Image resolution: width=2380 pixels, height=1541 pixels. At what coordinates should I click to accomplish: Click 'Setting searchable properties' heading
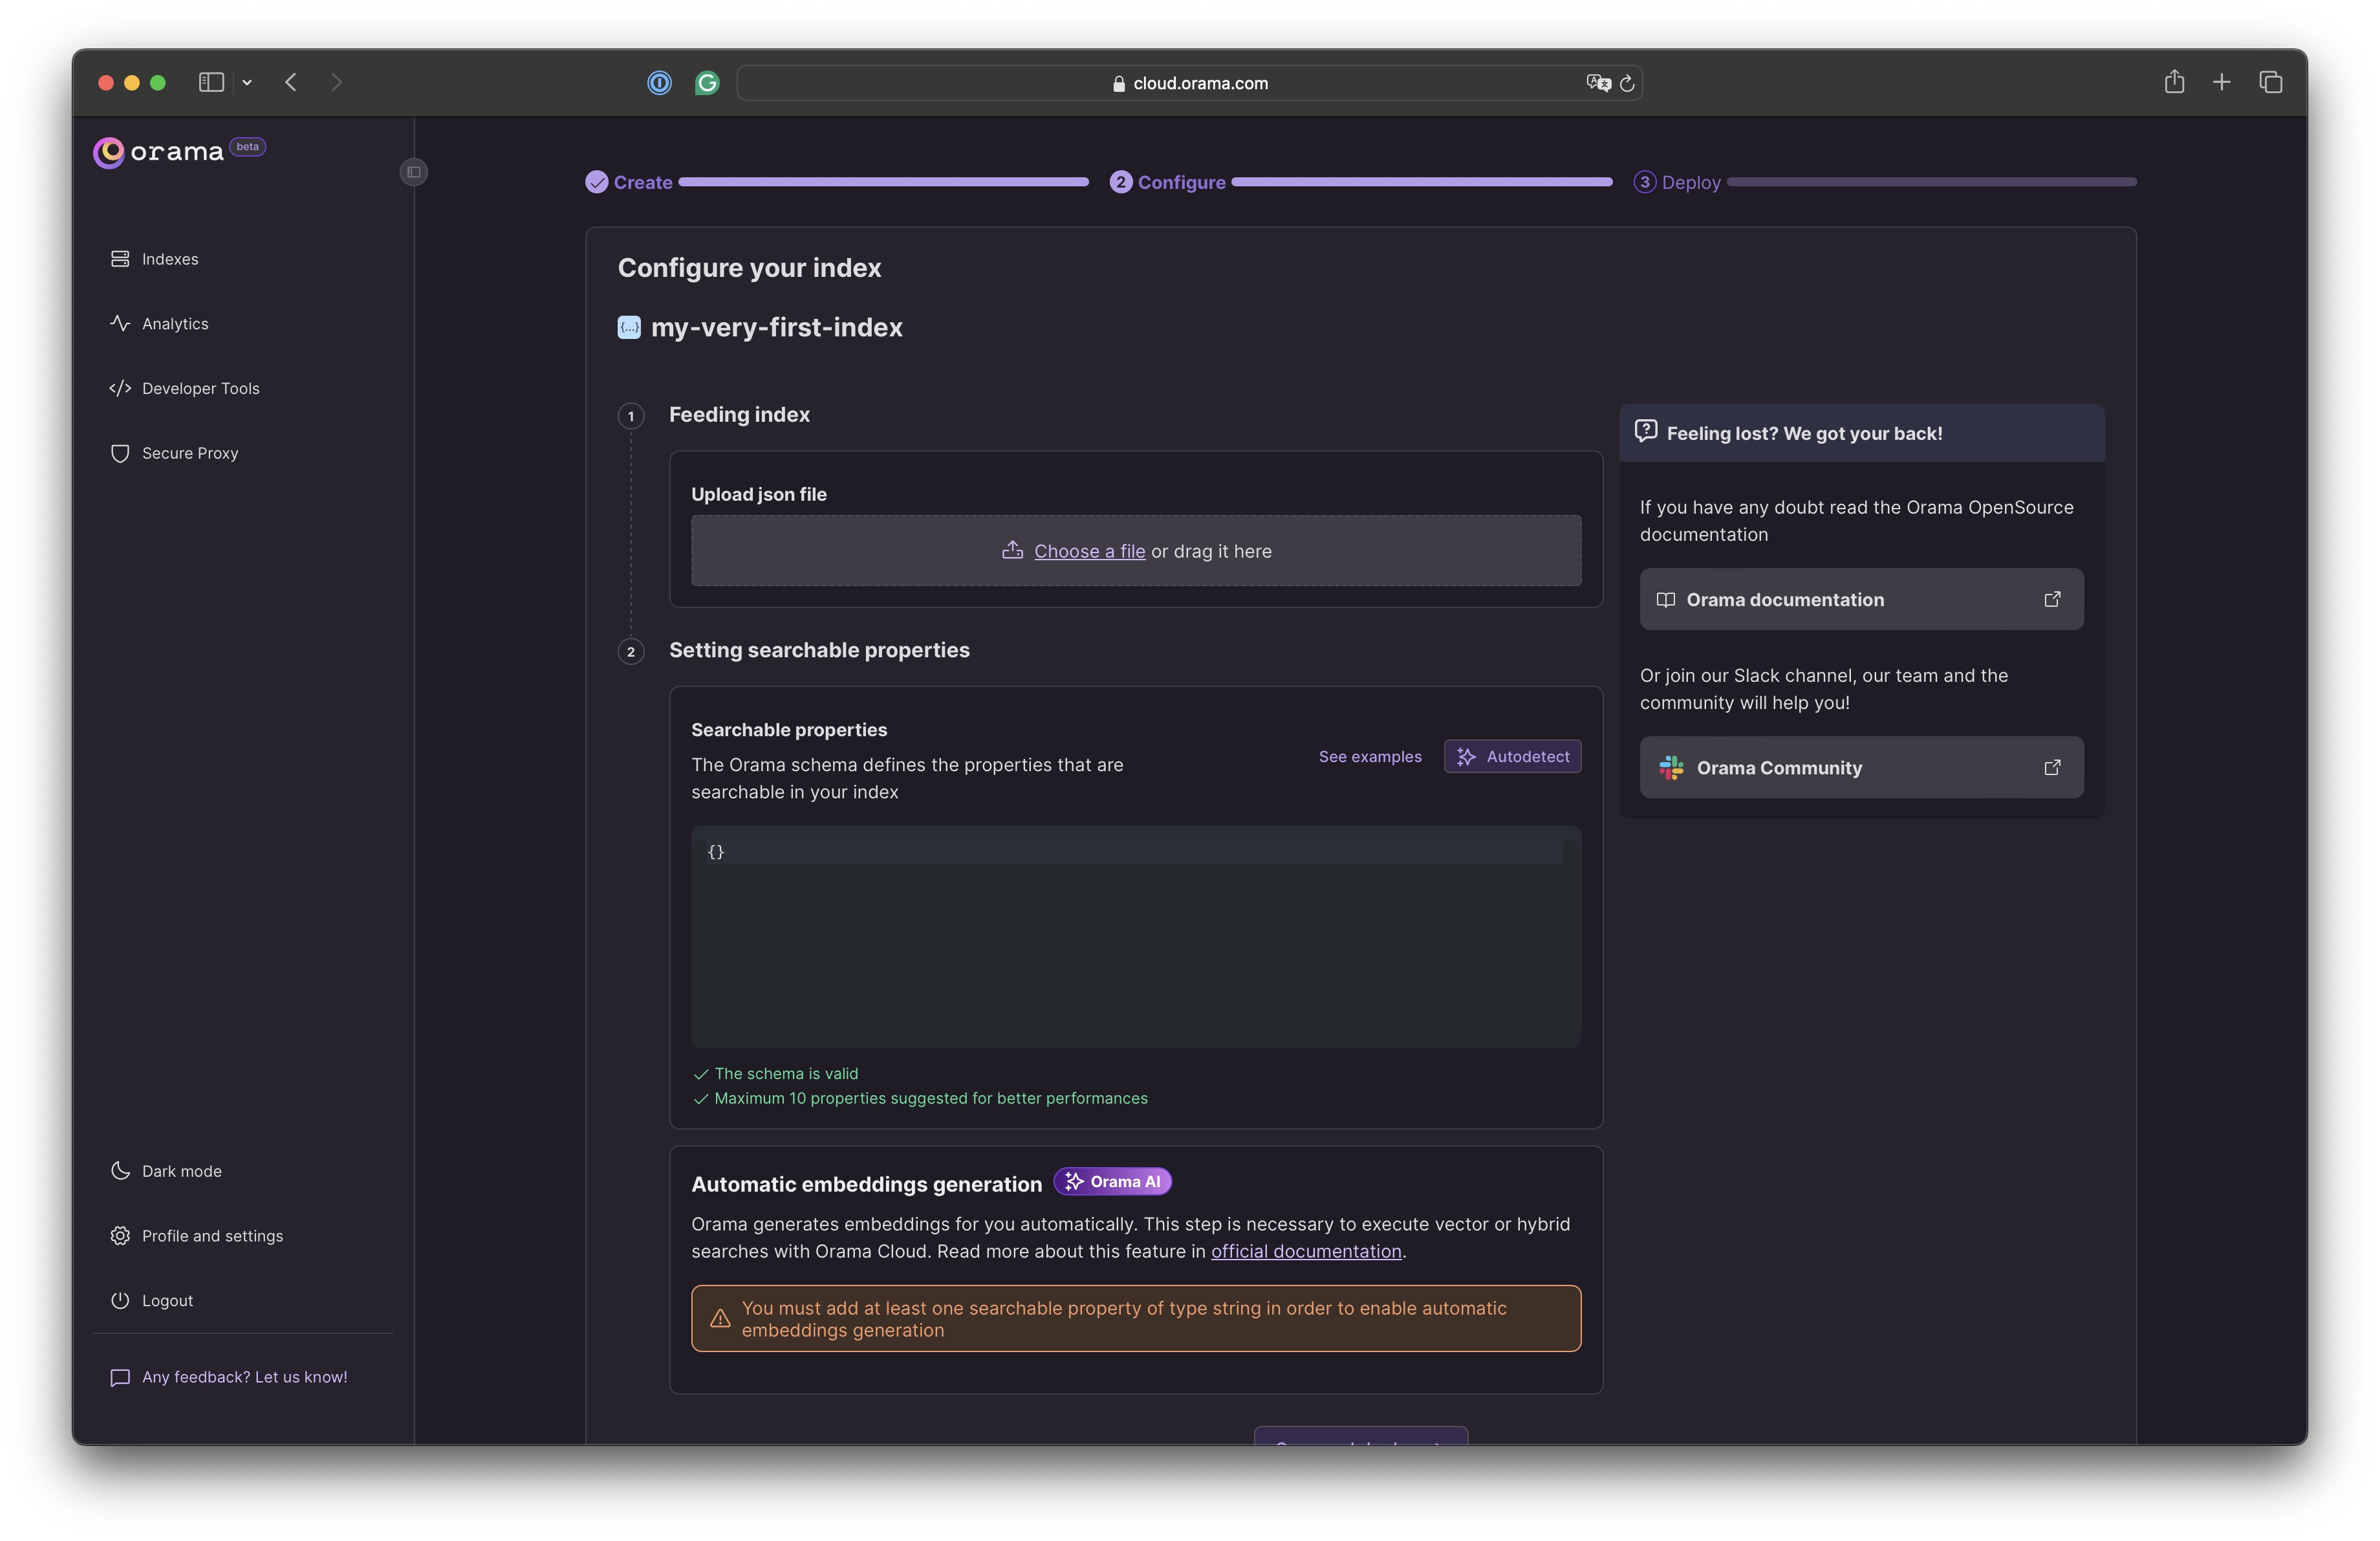(x=819, y=650)
